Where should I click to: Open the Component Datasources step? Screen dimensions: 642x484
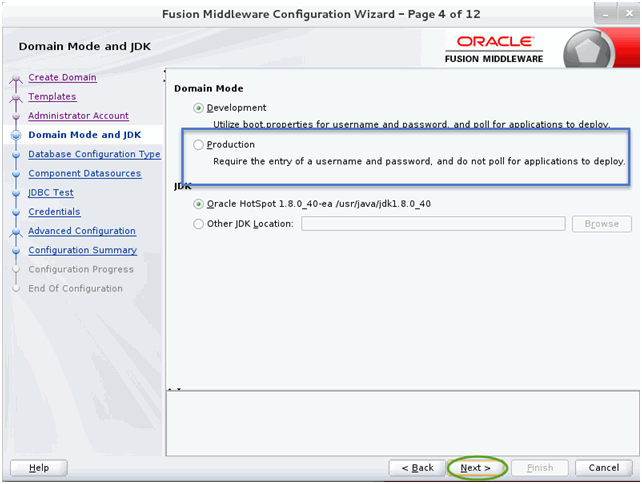tap(85, 174)
